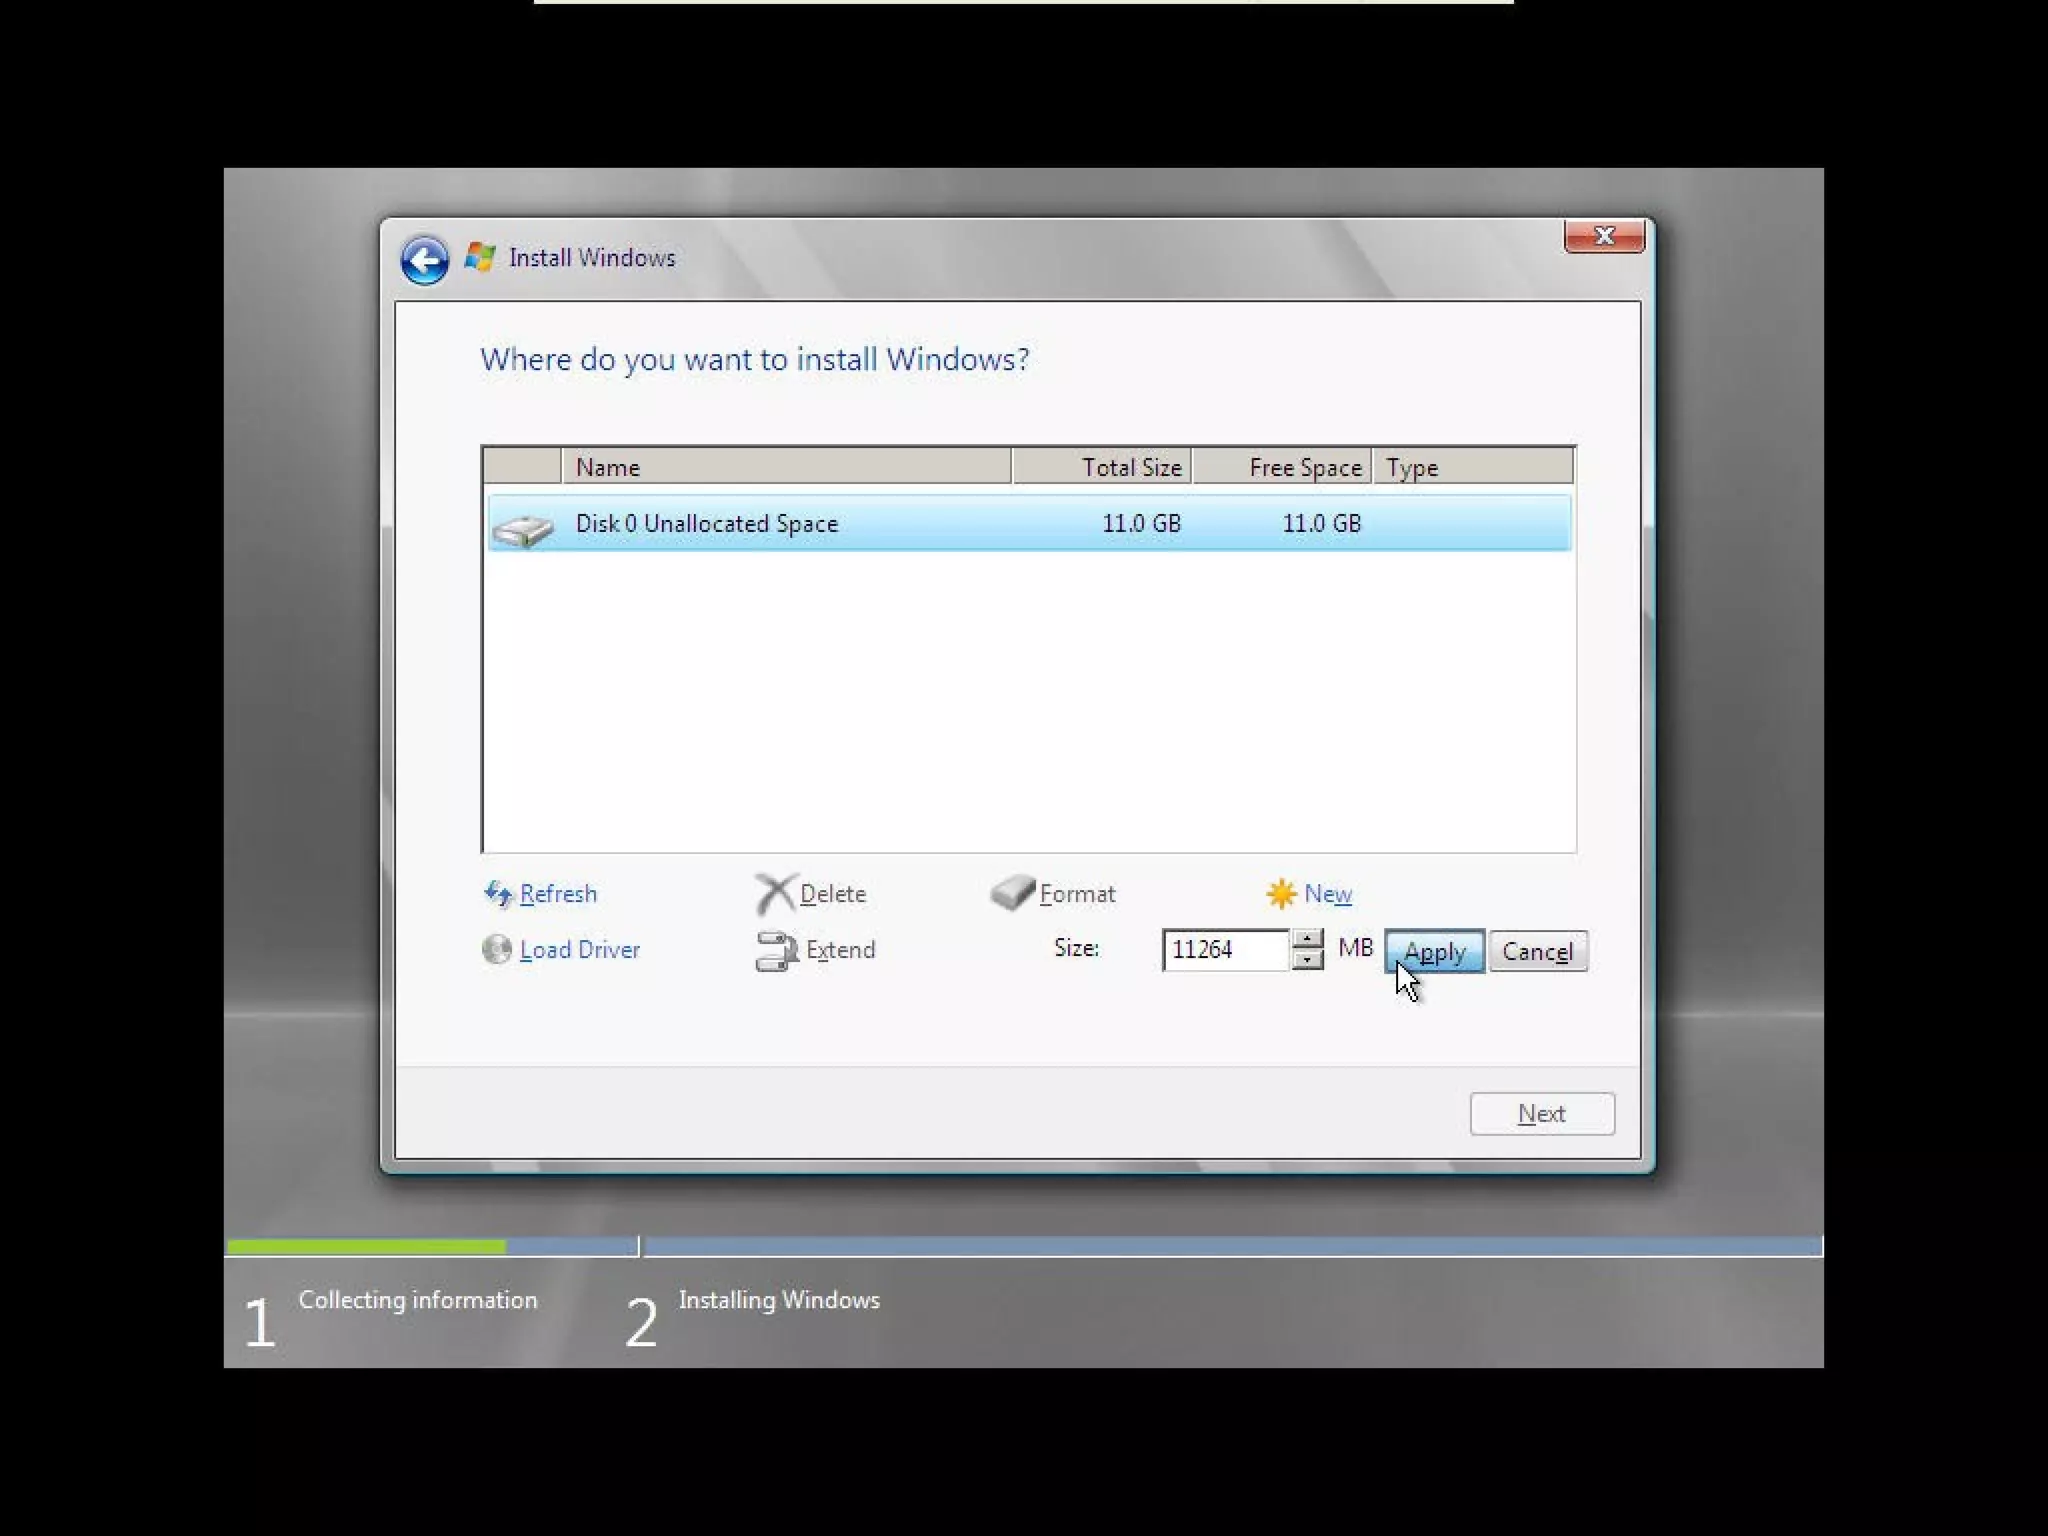Click the Windows flag logo in title

[480, 257]
